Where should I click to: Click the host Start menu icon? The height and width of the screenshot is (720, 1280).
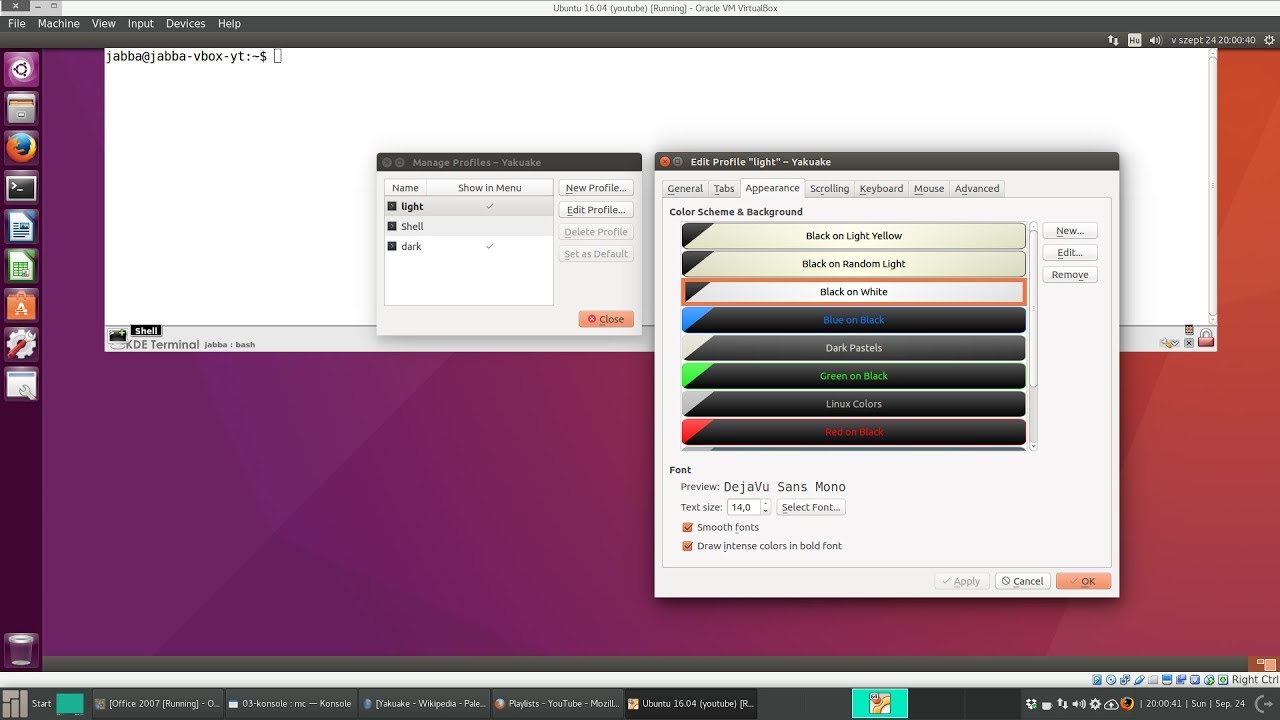pos(14,703)
